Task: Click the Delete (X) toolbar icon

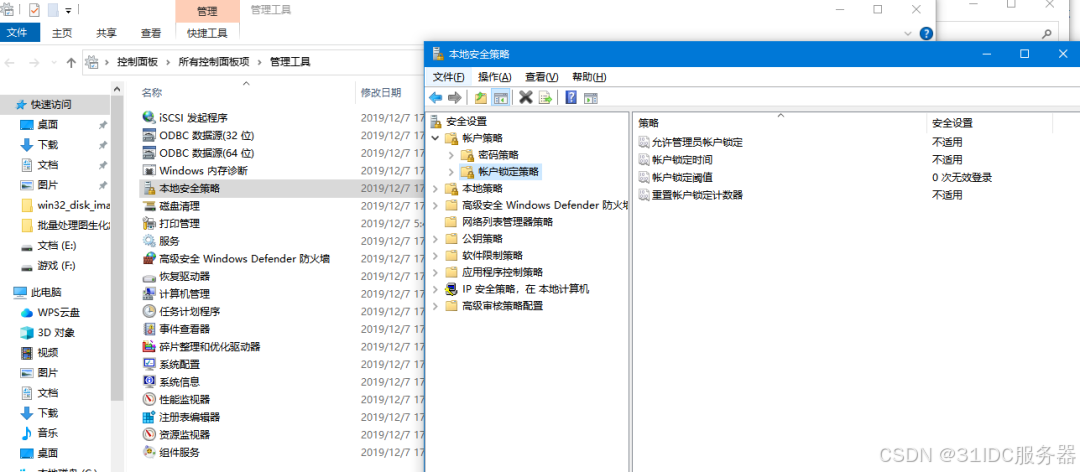Action: [525, 97]
